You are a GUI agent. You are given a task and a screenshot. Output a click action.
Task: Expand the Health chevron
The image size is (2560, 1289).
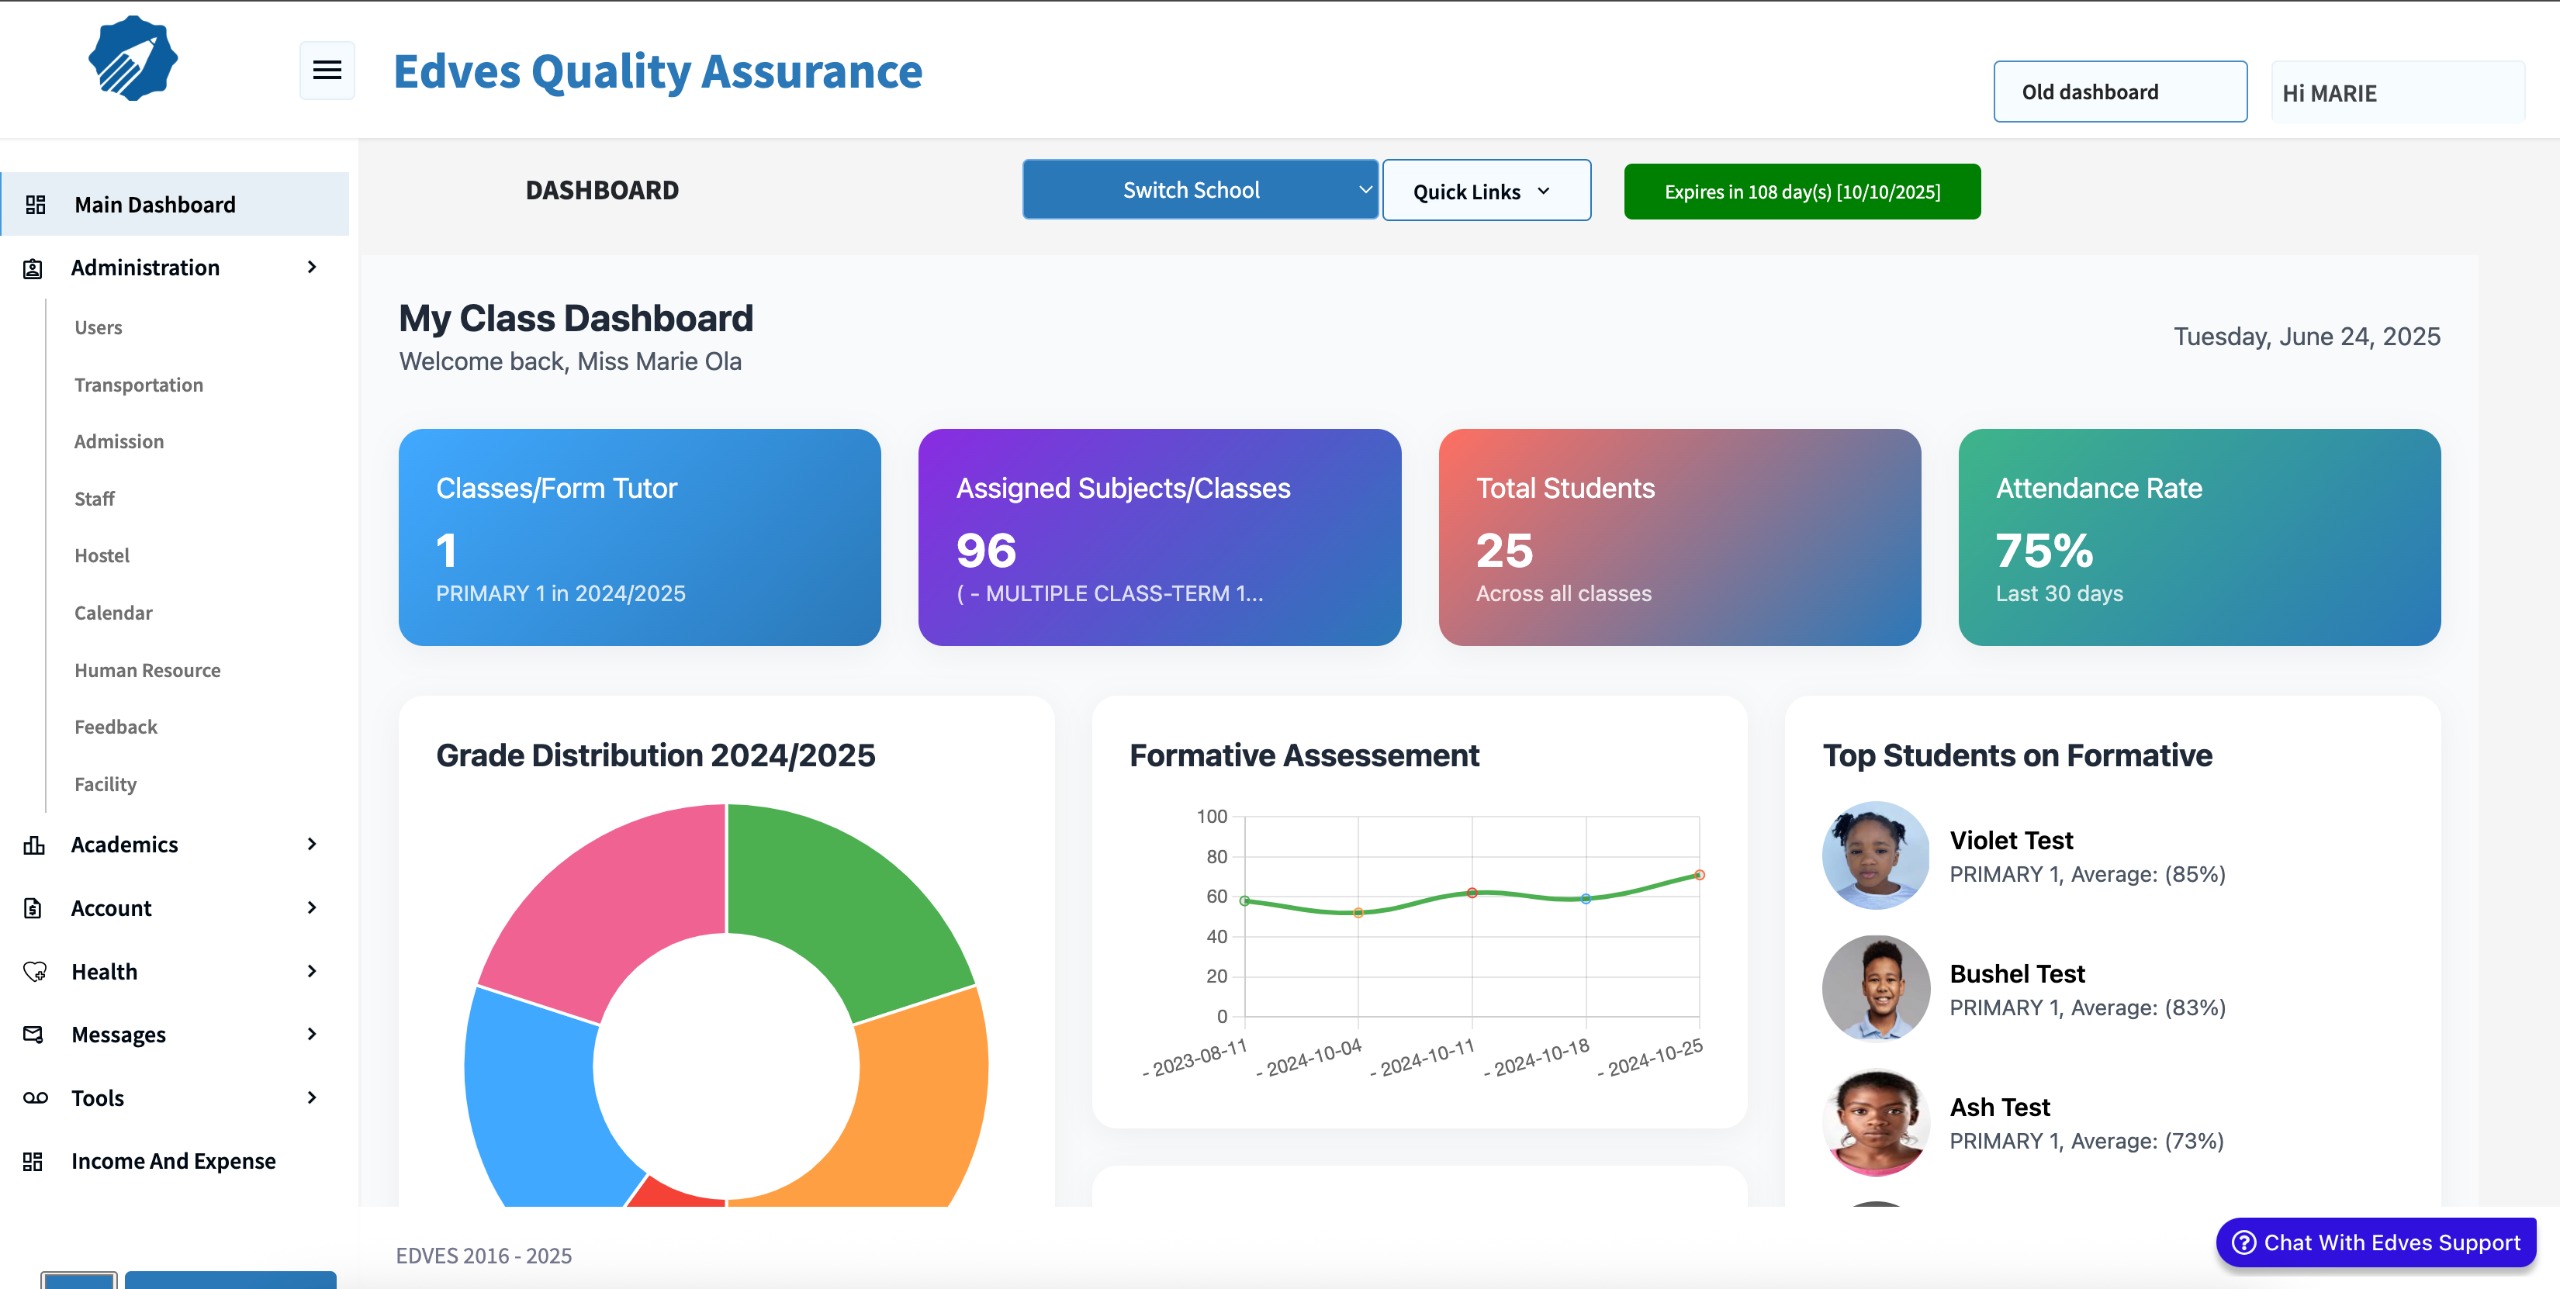[x=312, y=971]
